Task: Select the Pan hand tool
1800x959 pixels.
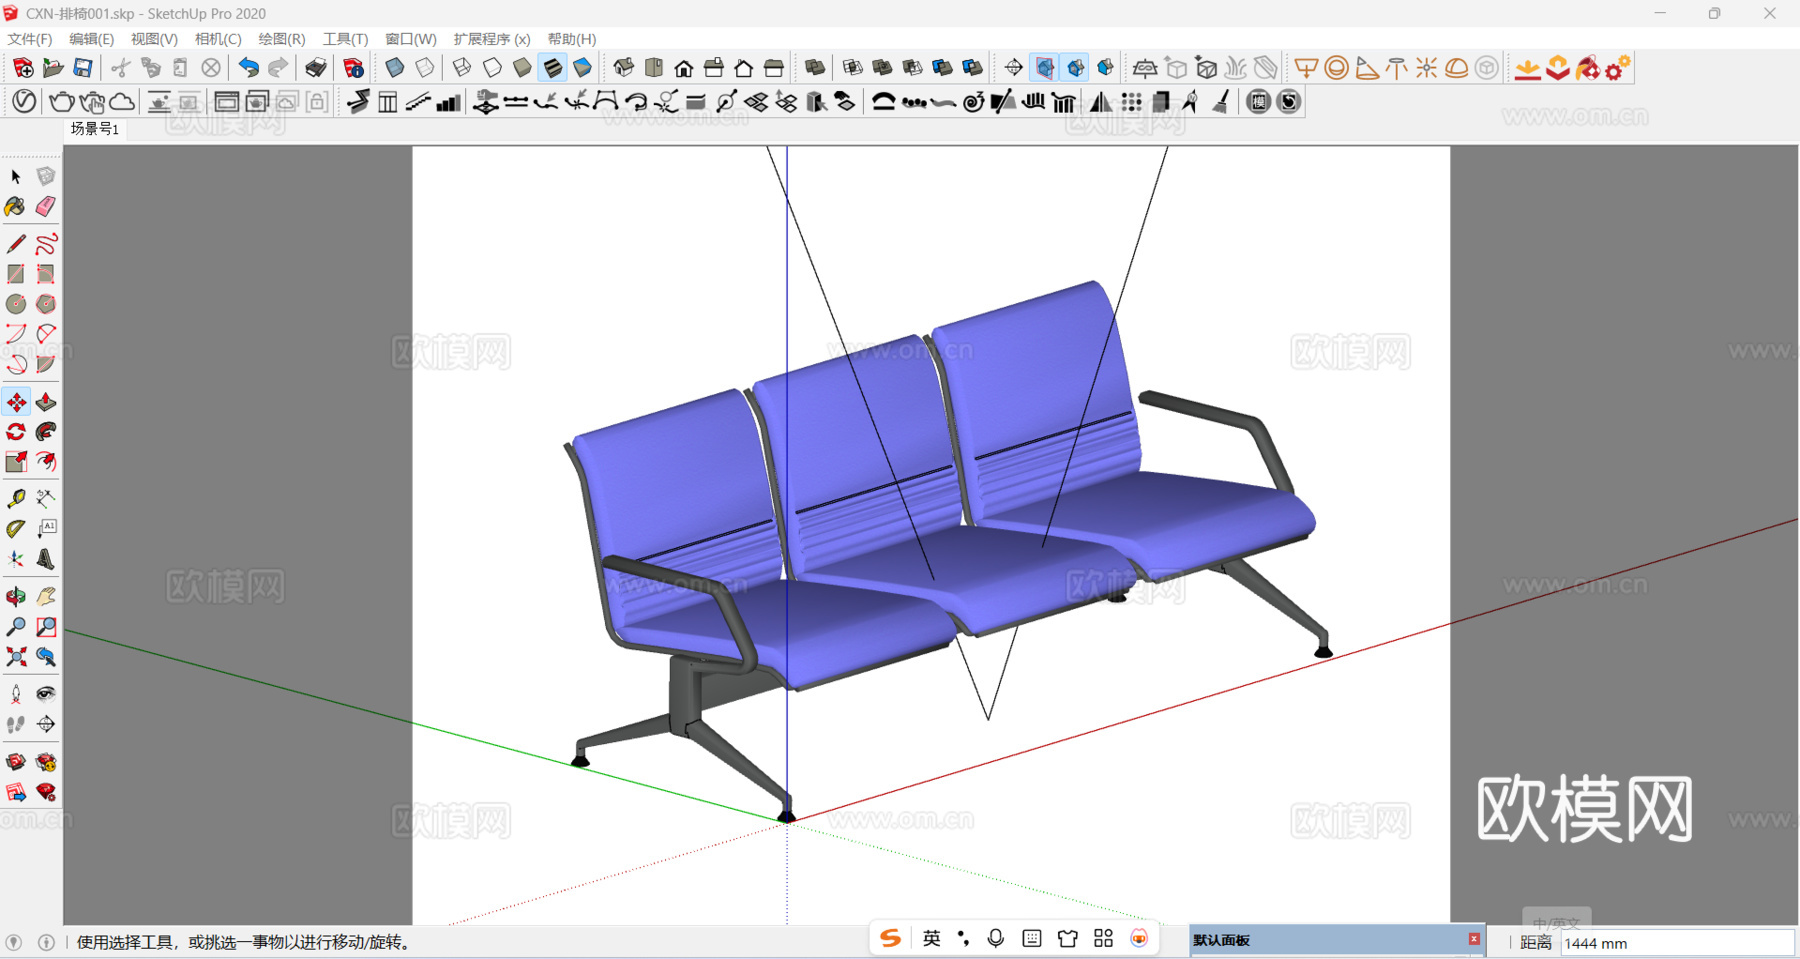Action: pos(46,597)
